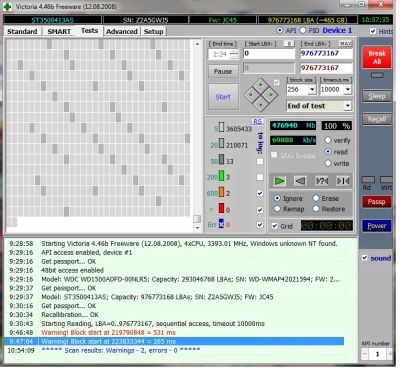
Task: Click the random seek ▶?◀ icon
Action: 322,181
